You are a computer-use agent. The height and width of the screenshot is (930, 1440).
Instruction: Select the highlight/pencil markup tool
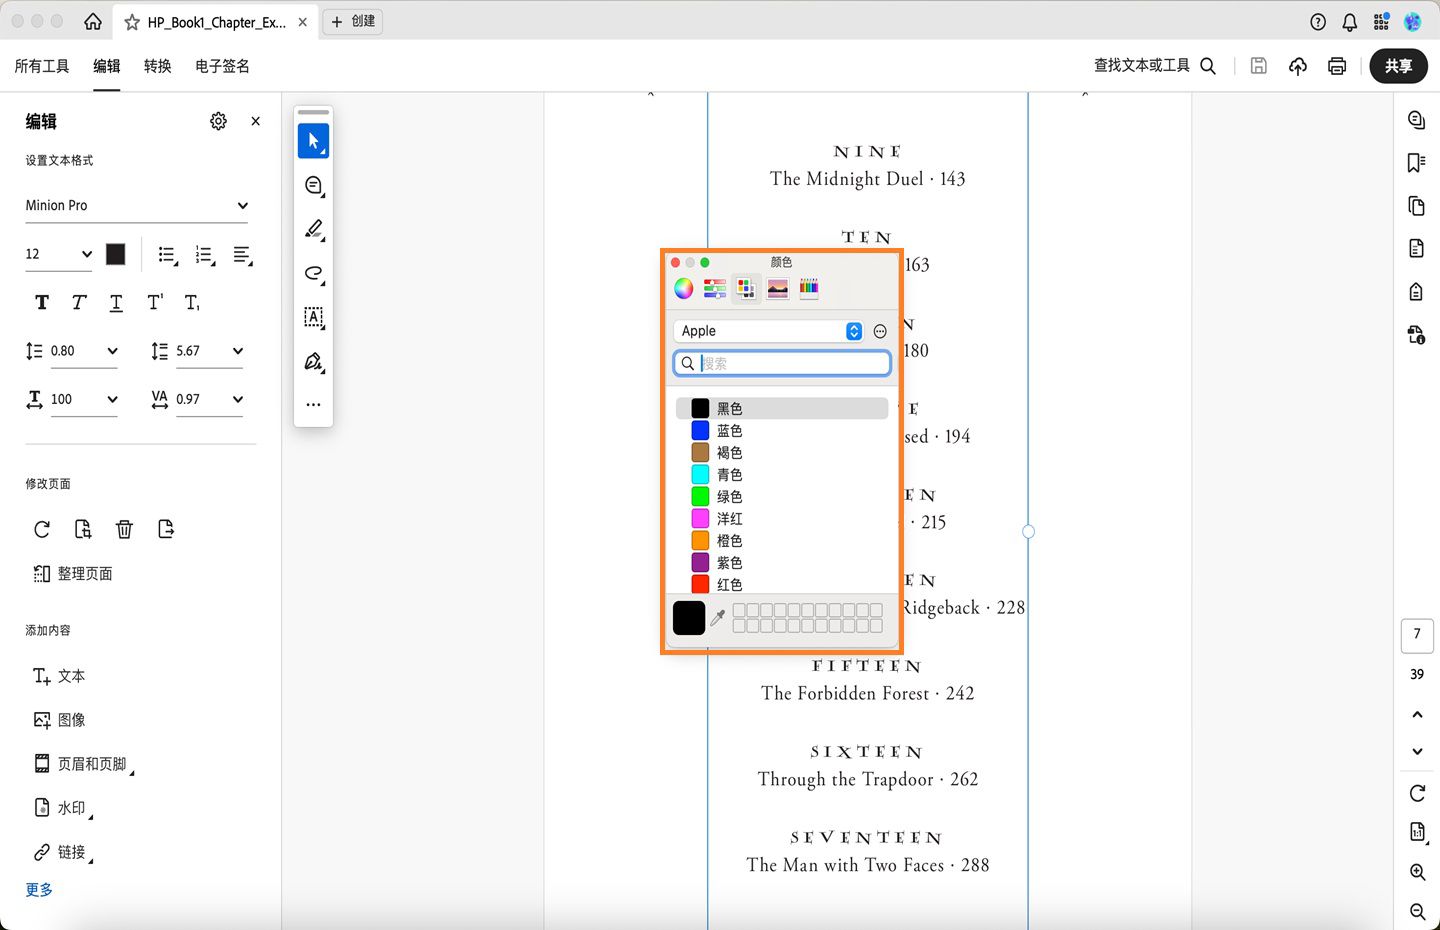(x=313, y=229)
